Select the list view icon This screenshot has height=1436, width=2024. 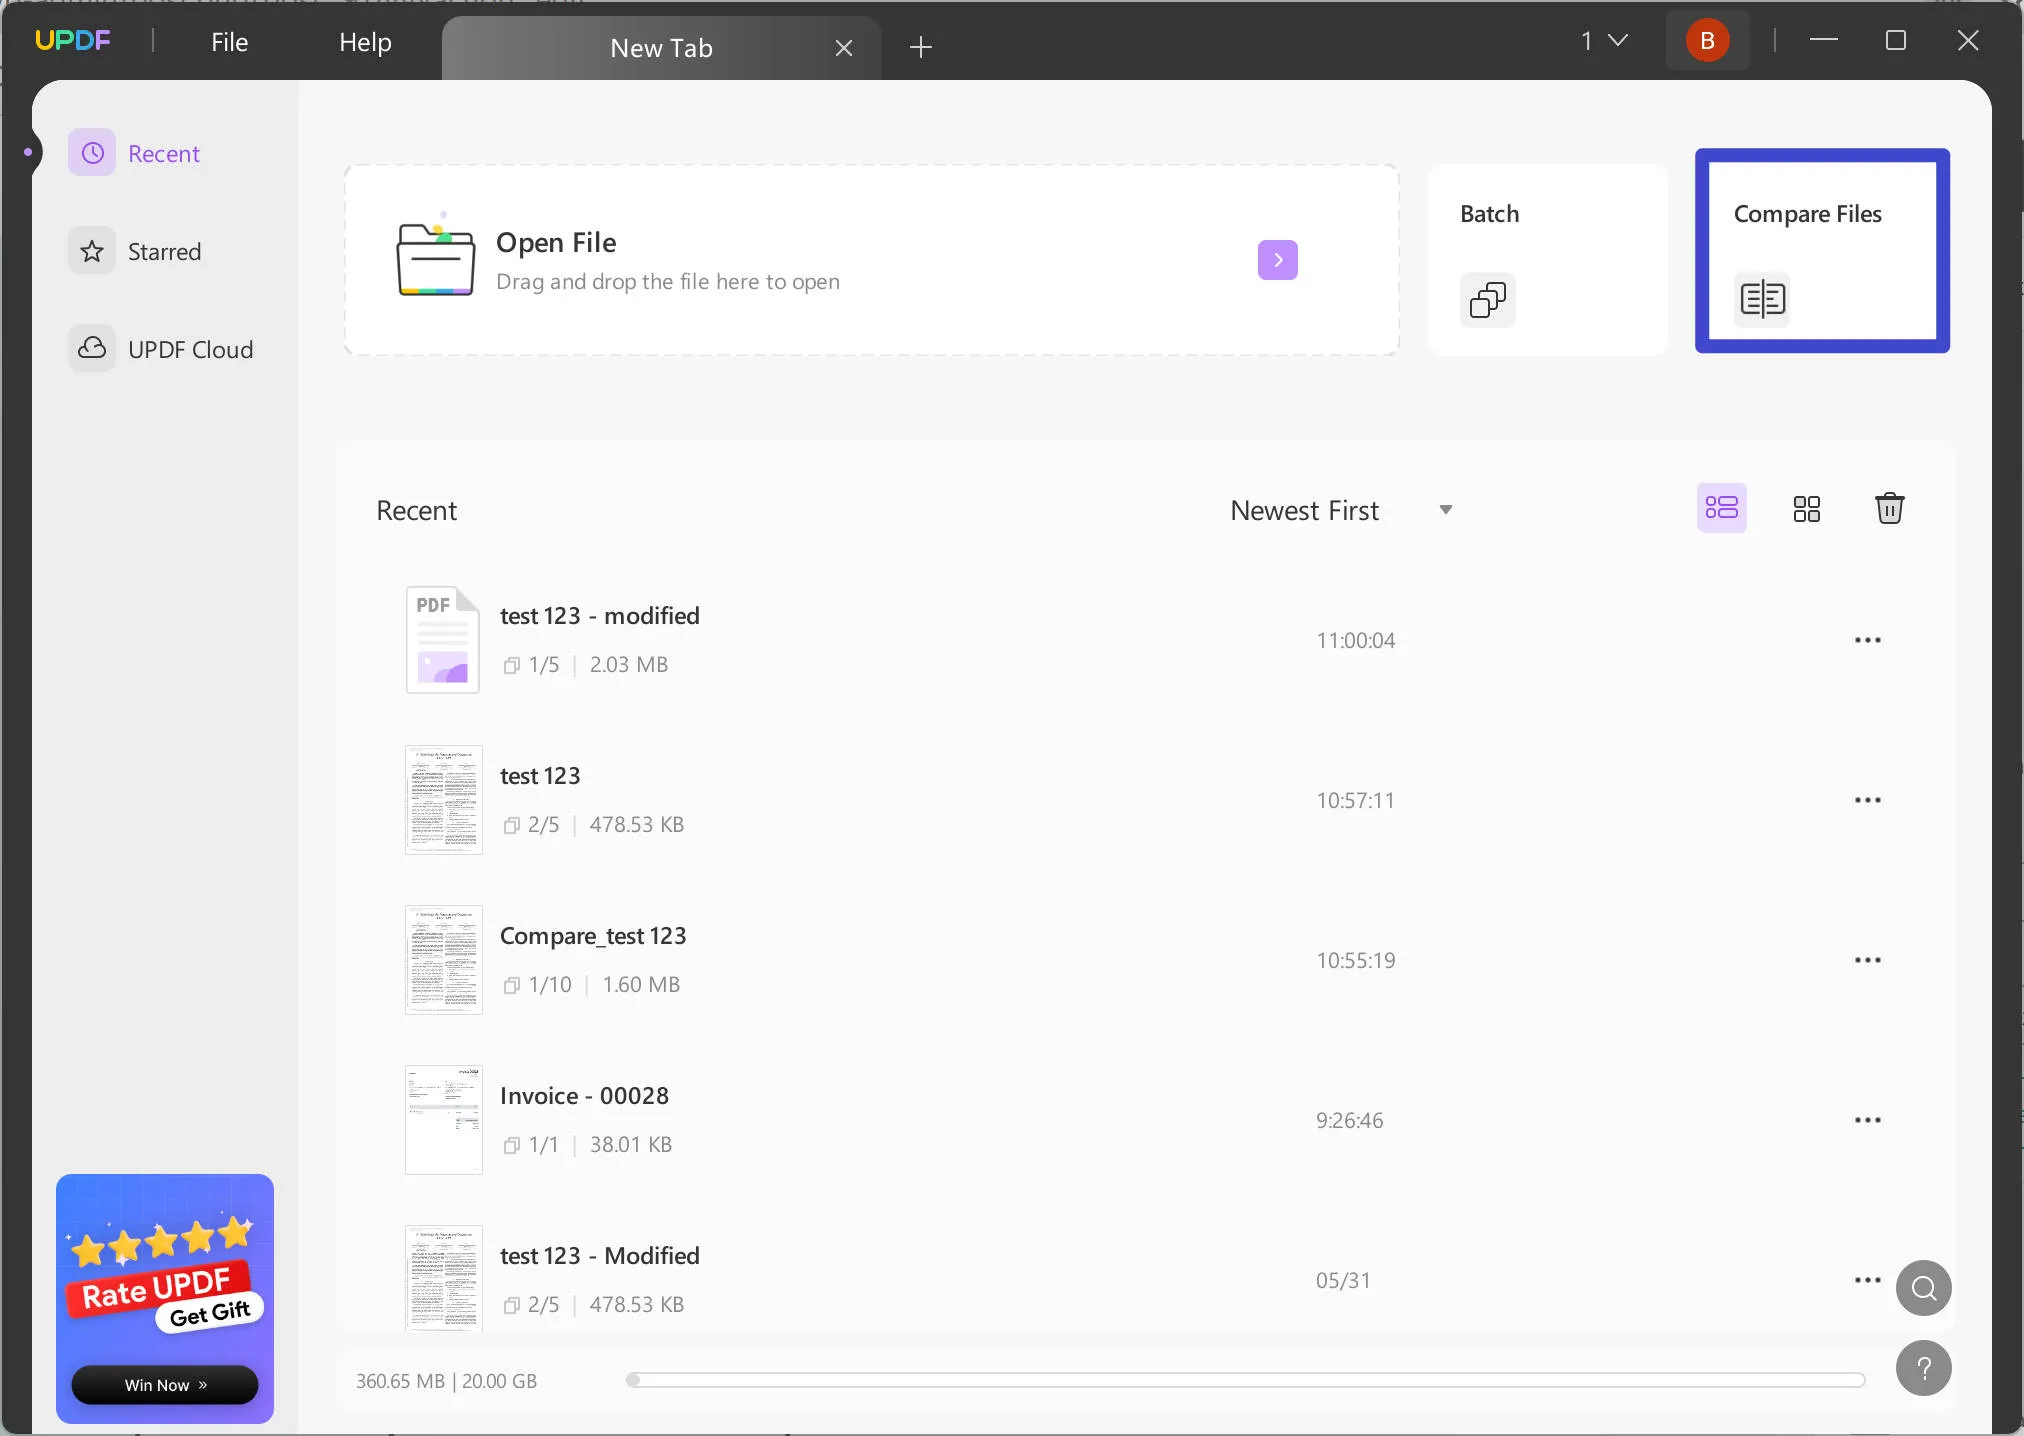[1721, 508]
